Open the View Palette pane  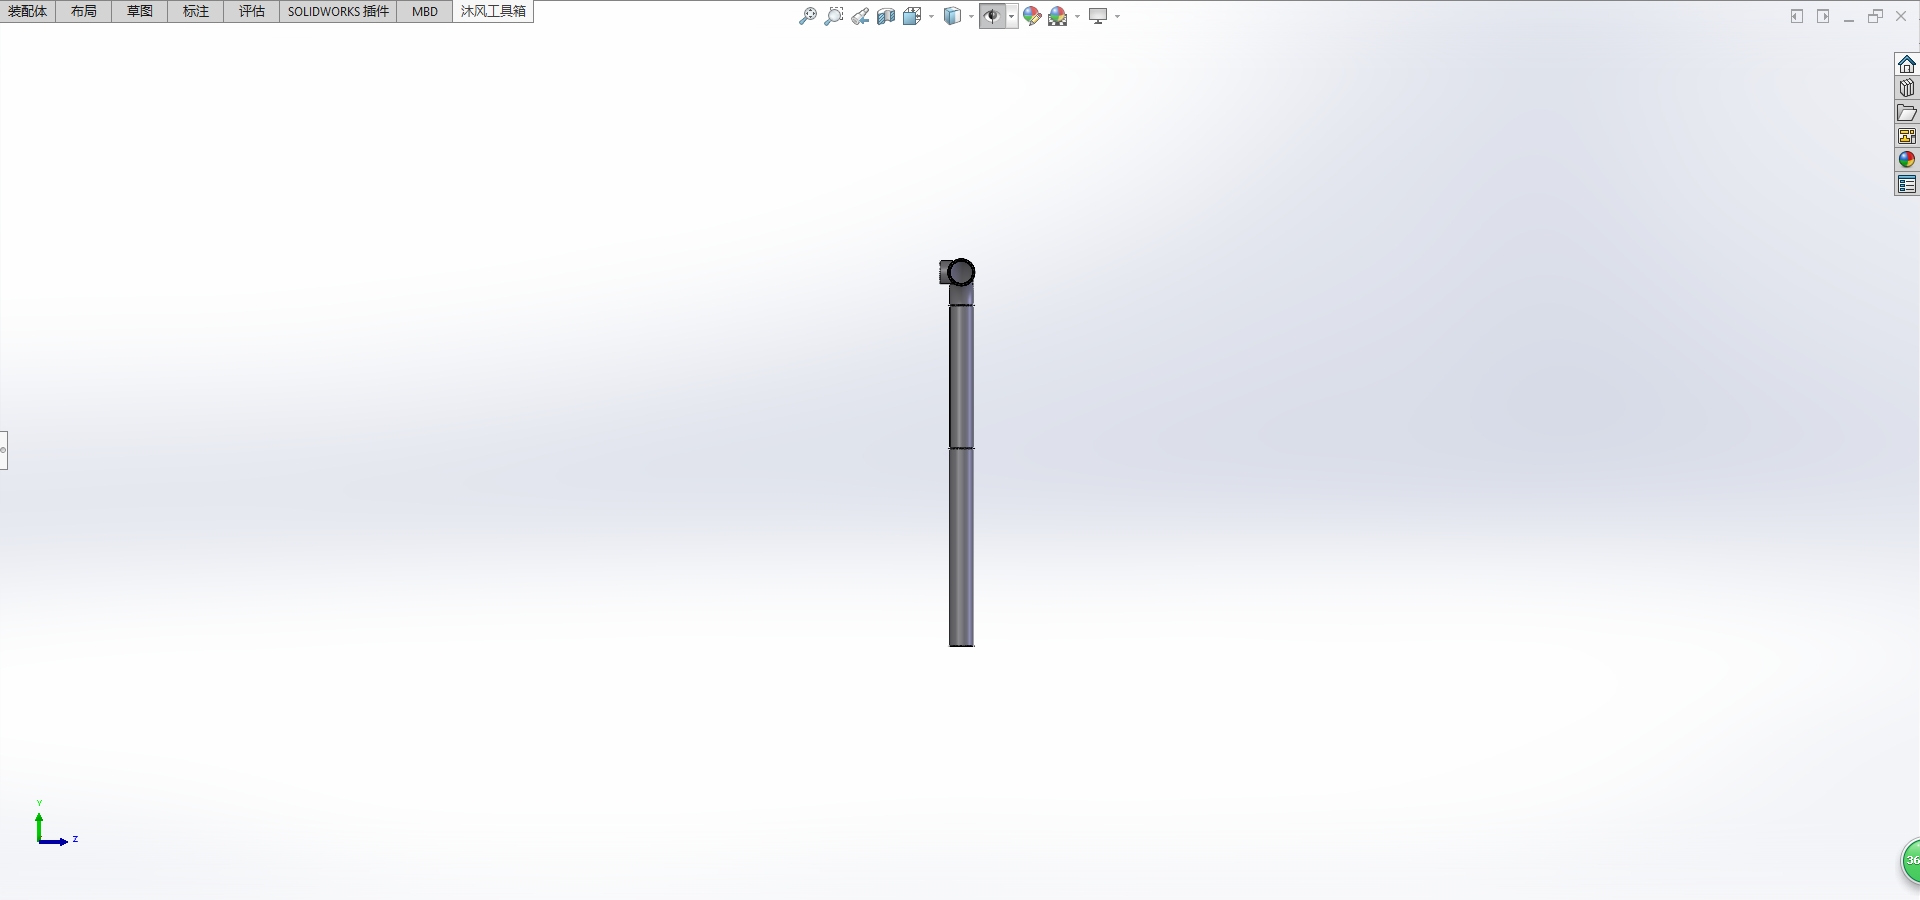click(1907, 136)
